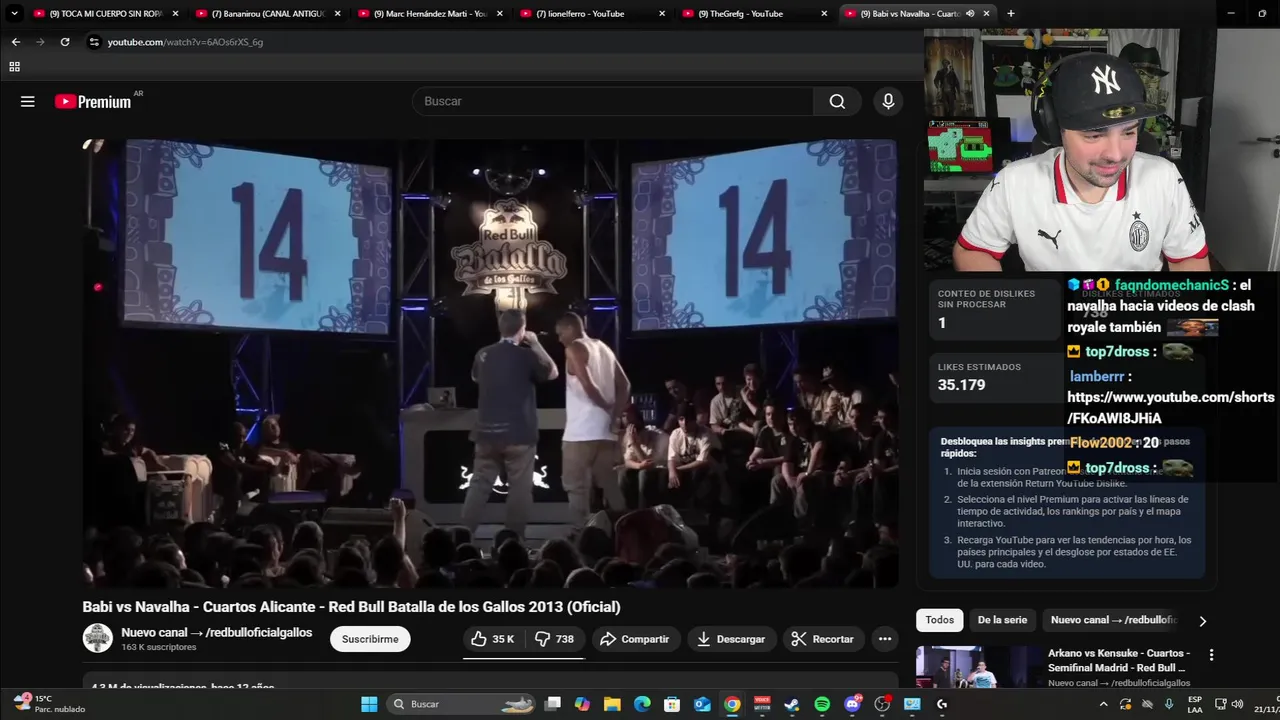
Task: Open the channel avatar next to channel name
Action: (97, 638)
